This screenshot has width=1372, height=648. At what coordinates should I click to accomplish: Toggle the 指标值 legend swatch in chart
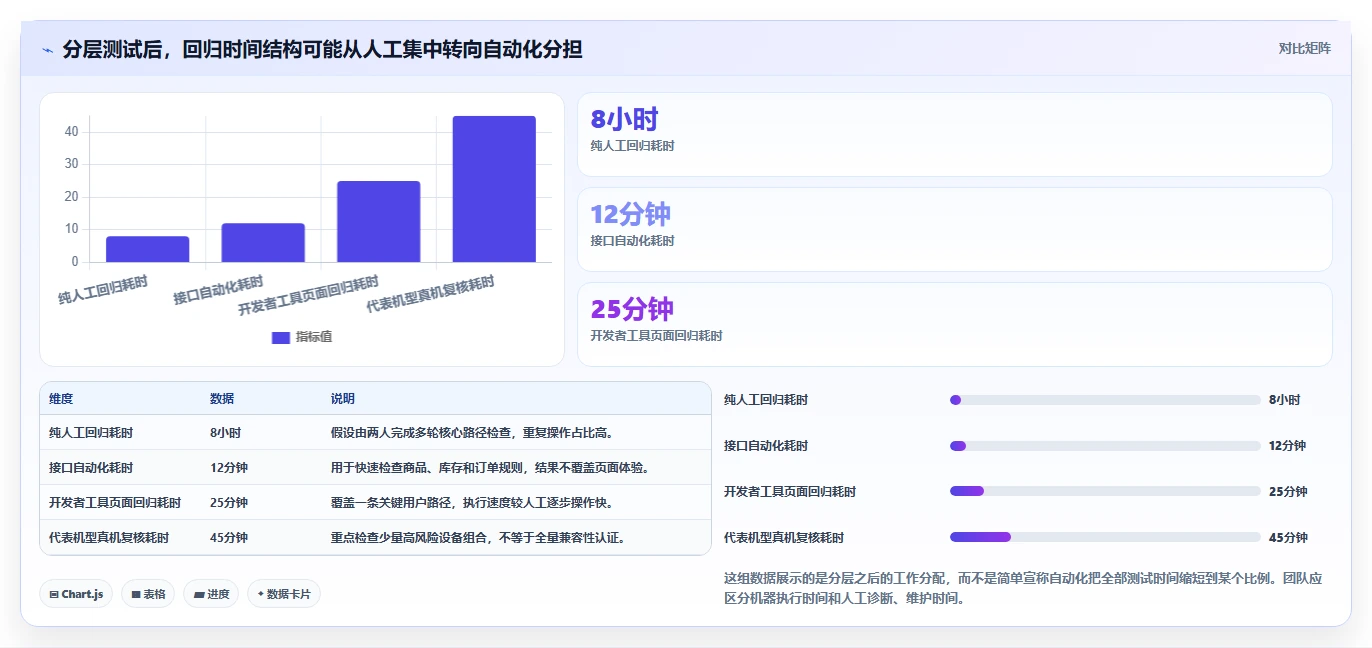[281, 338]
